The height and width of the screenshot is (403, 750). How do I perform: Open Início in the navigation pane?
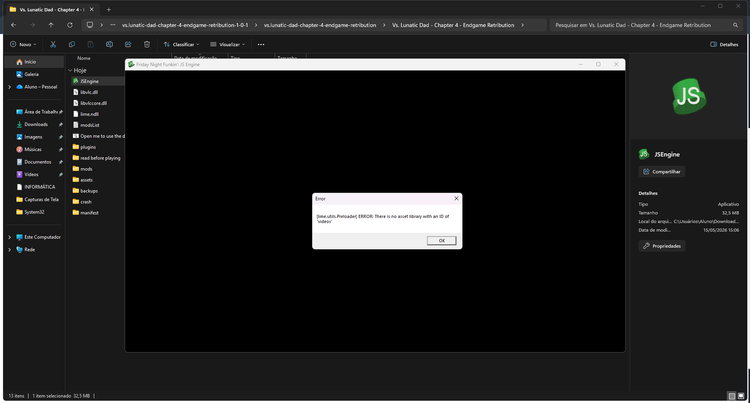click(x=33, y=62)
